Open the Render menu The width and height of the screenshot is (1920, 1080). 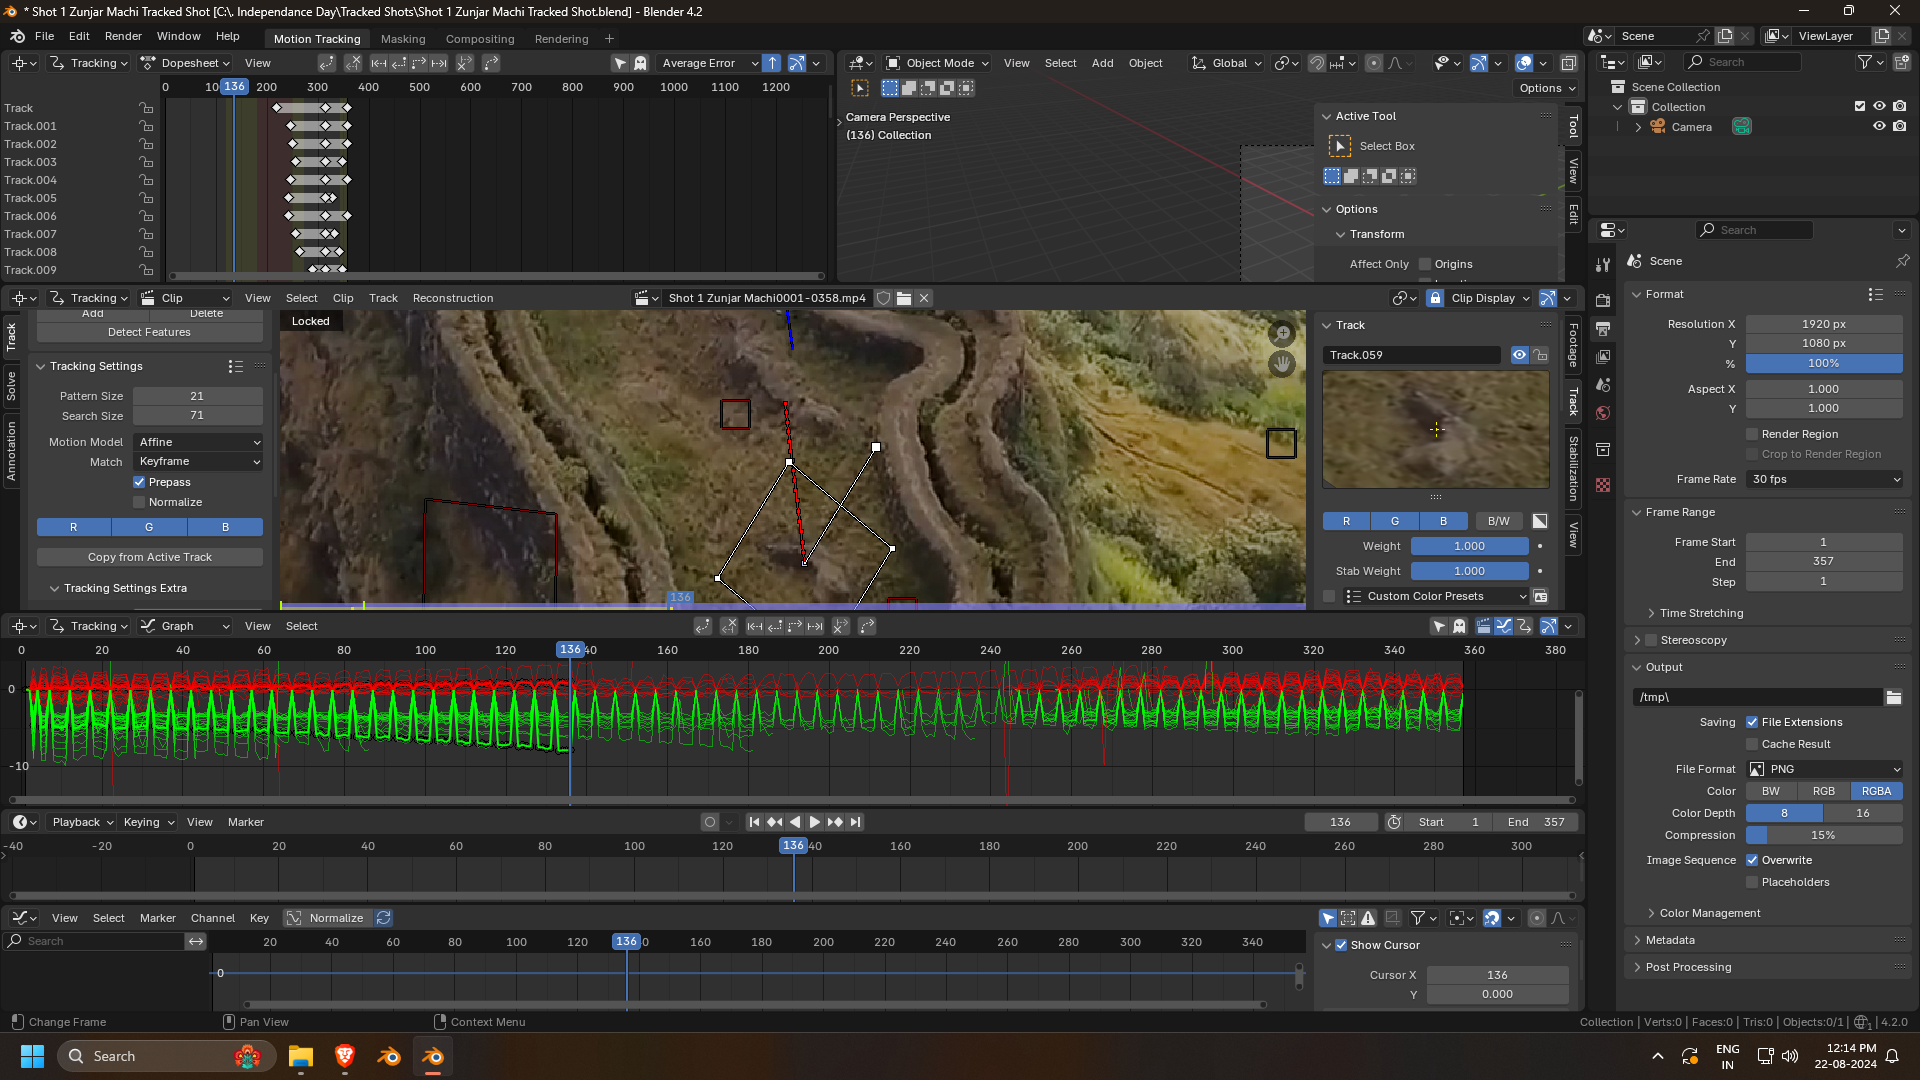click(x=123, y=36)
